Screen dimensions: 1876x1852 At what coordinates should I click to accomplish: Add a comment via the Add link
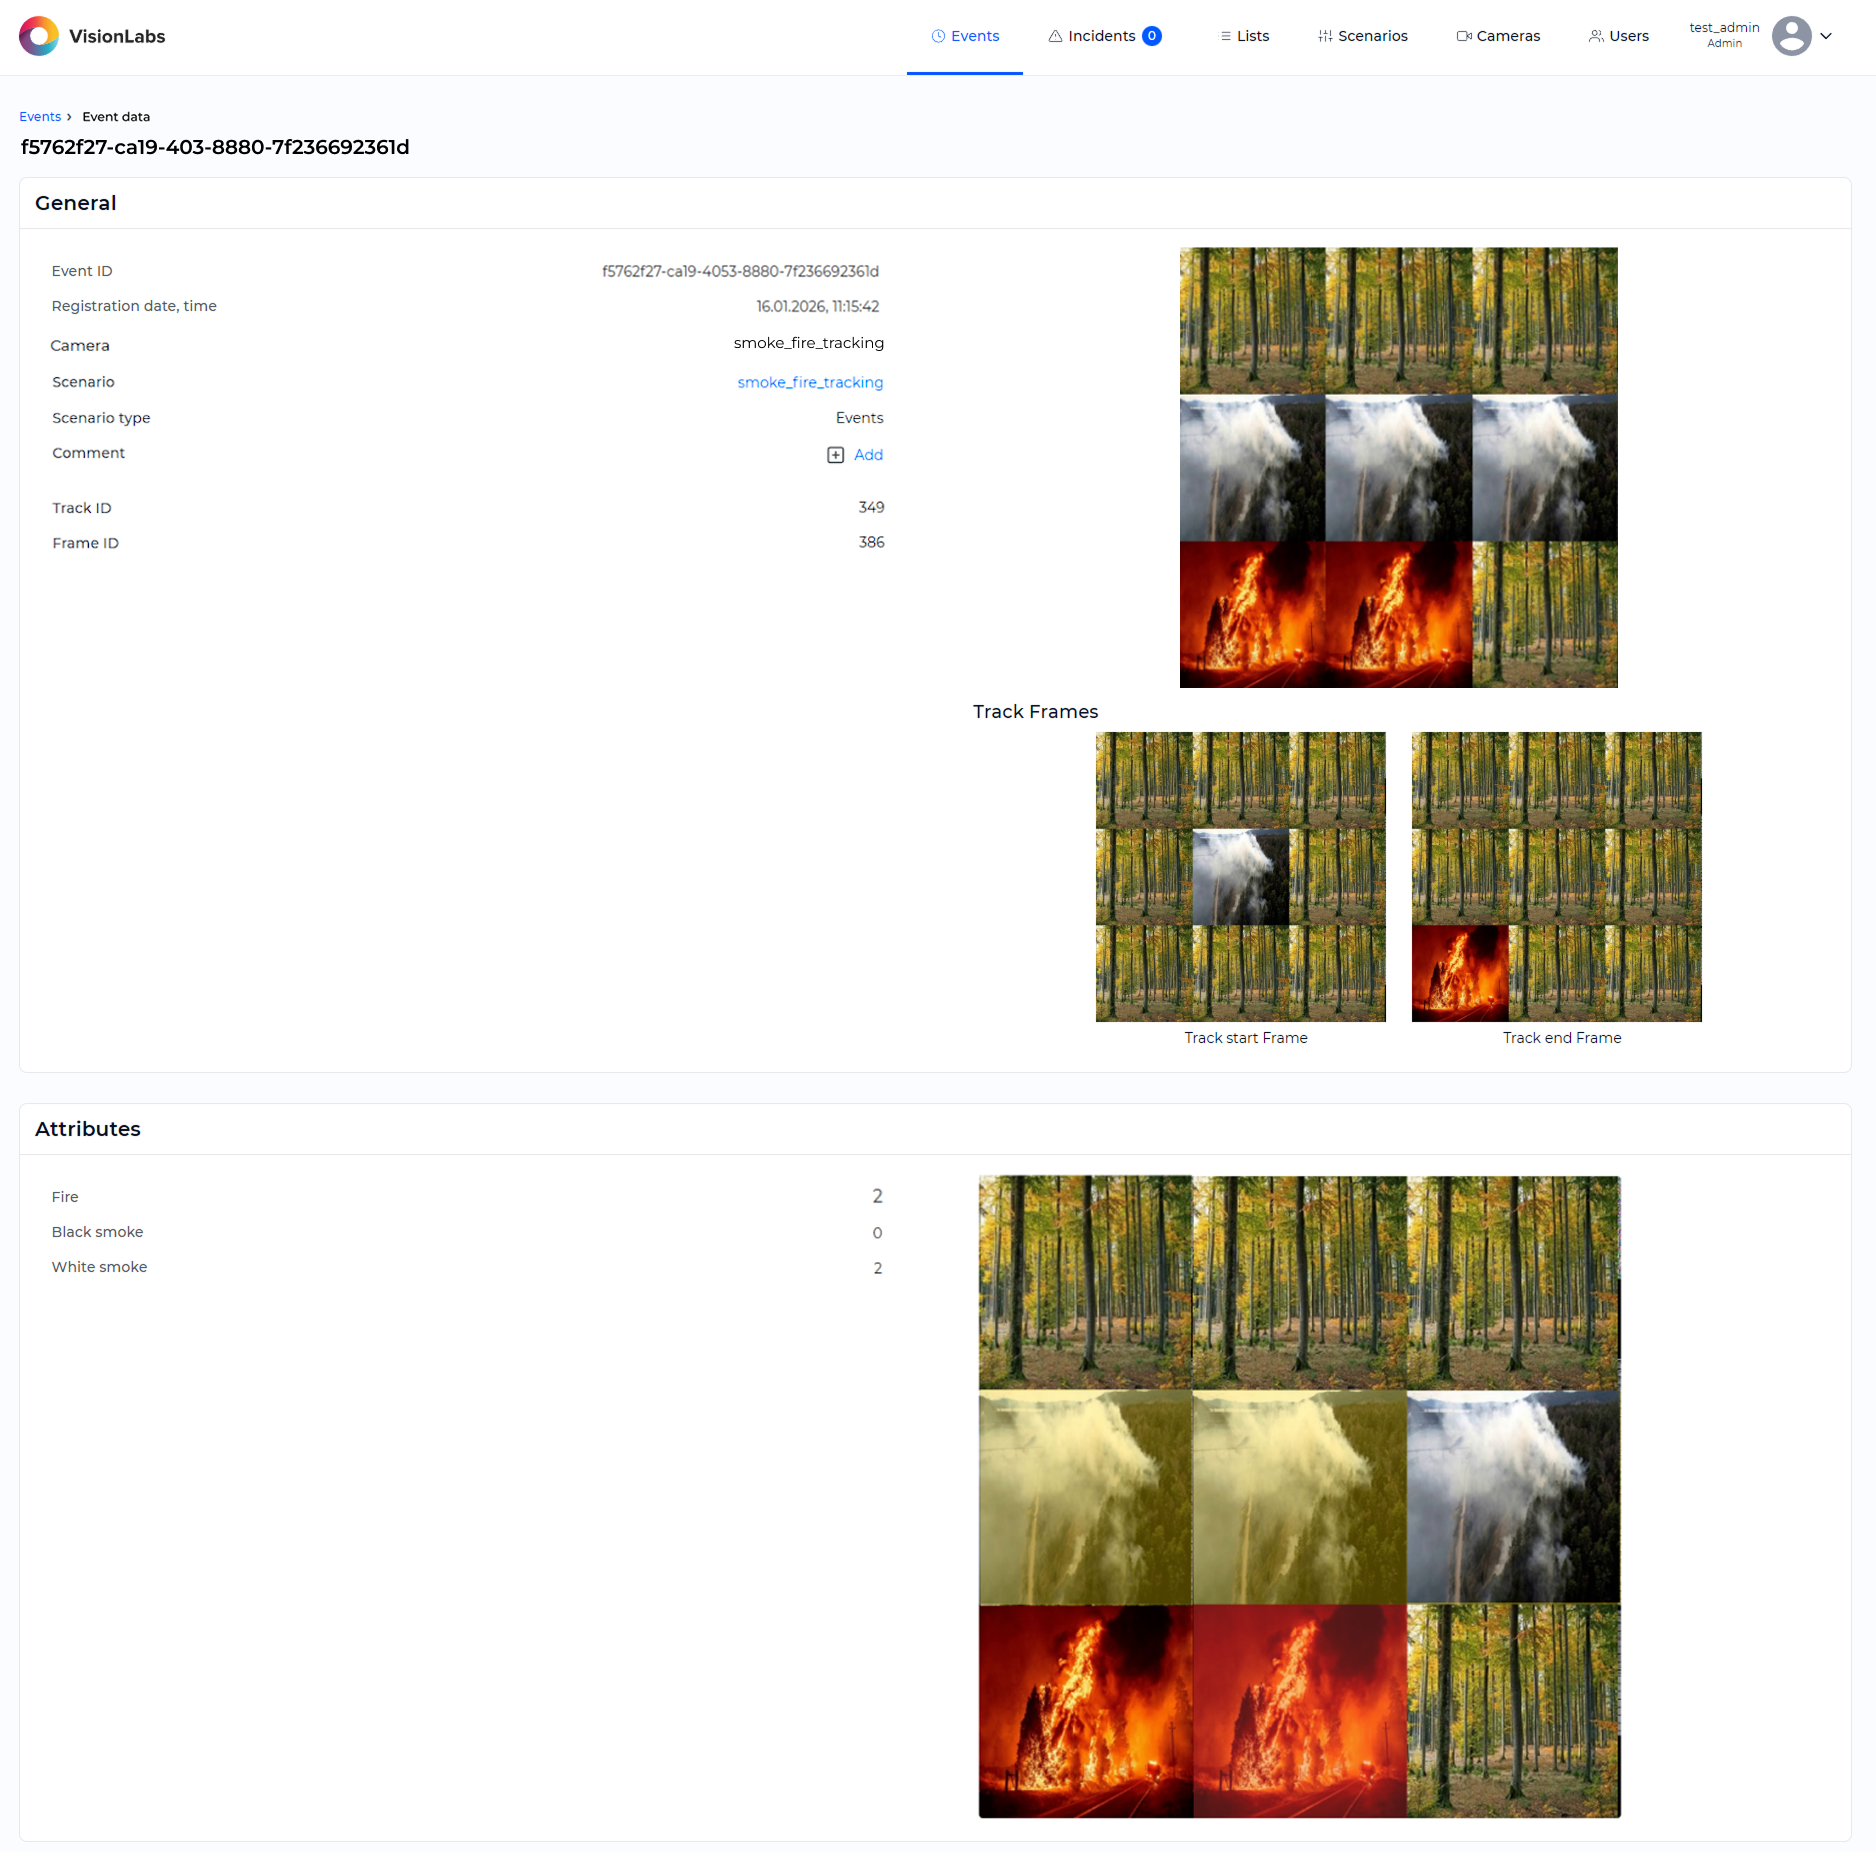(868, 455)
